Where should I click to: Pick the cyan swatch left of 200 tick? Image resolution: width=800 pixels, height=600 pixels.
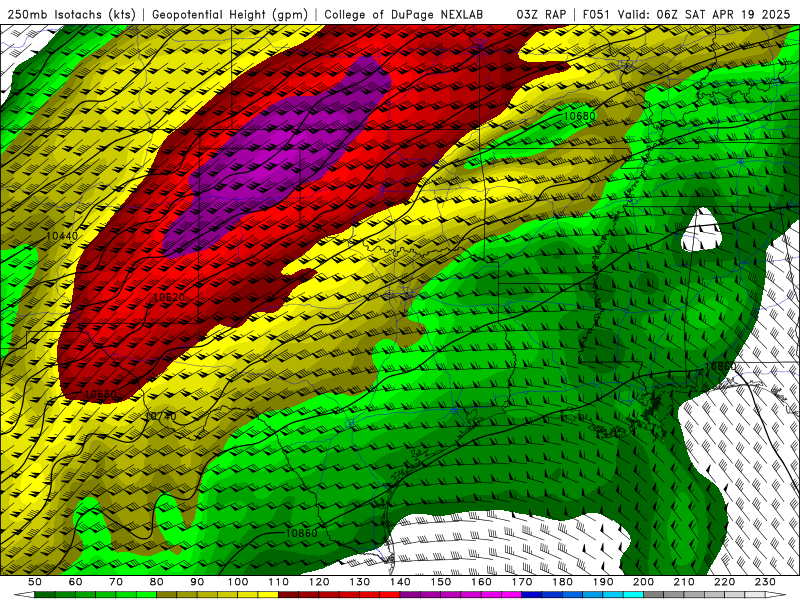point(633,595)
